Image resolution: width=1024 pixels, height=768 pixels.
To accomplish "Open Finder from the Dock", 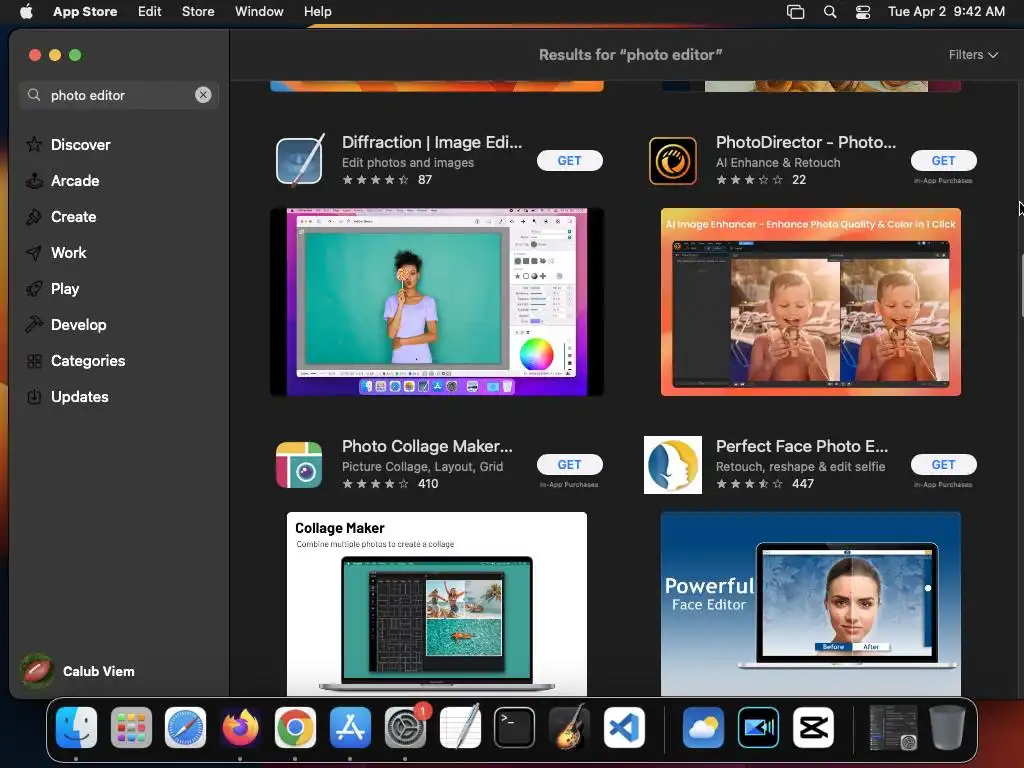I will (76, 728).
